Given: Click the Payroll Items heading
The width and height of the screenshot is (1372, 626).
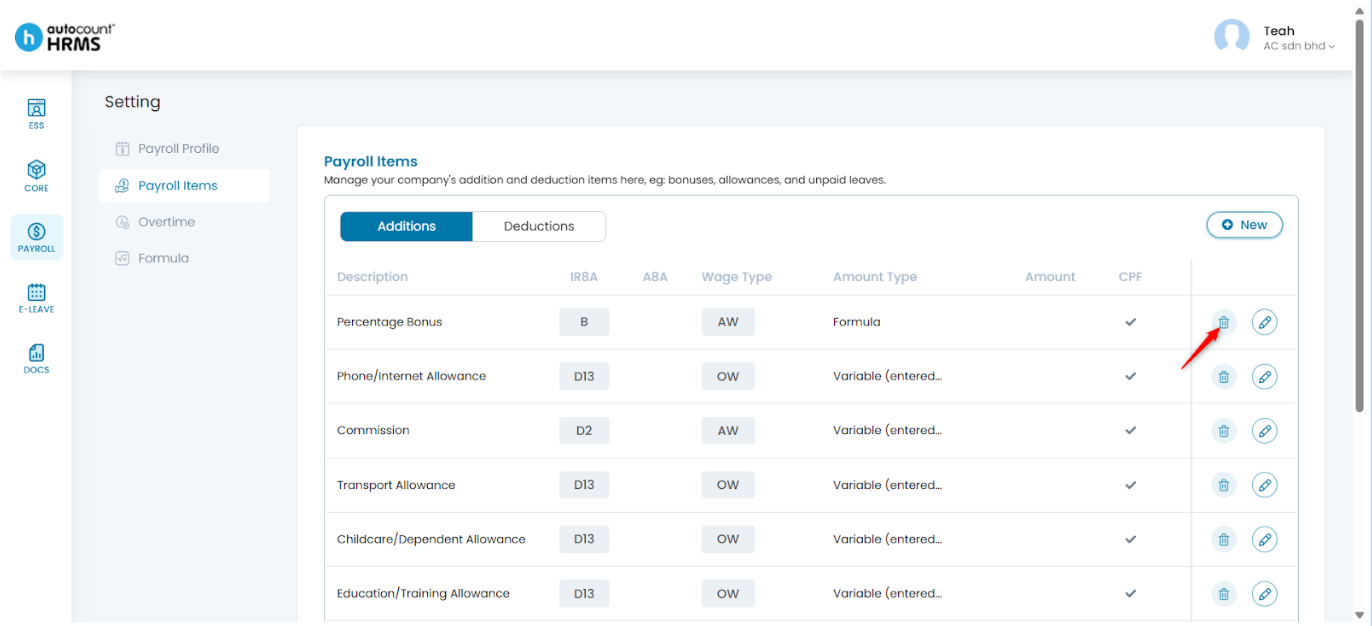Looking at the screenshot, I should click(x=371, y=161).
